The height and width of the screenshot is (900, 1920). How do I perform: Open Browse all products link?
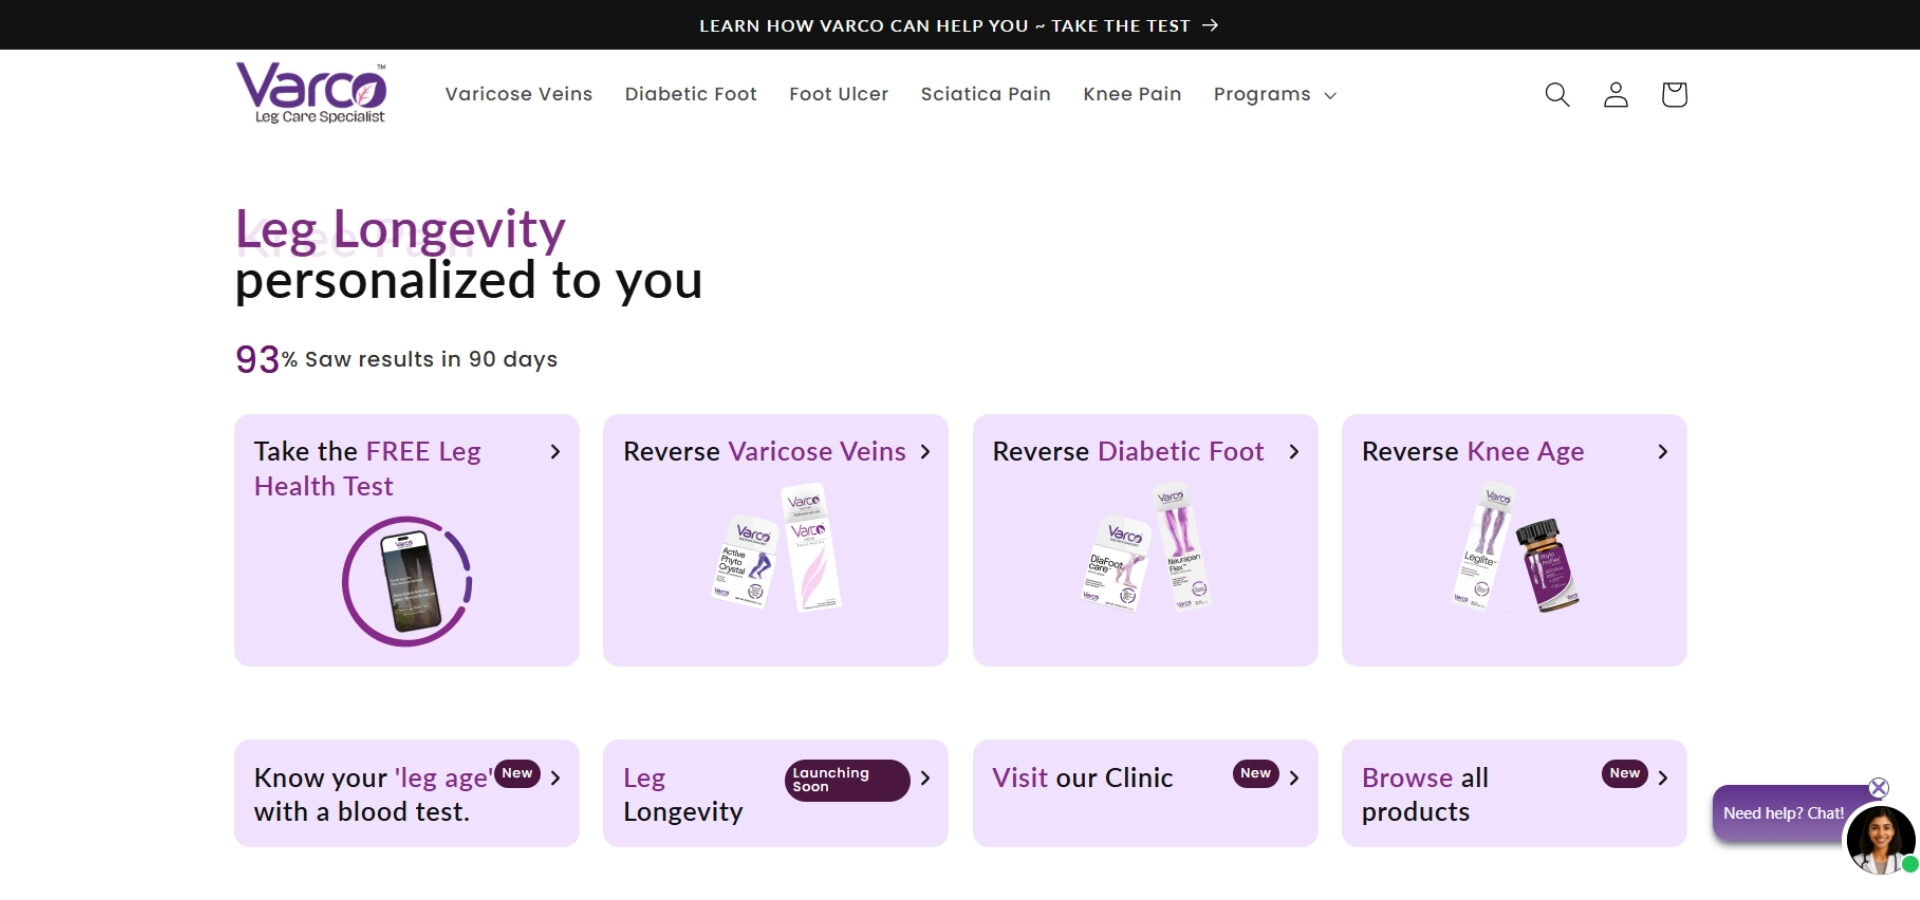click(1425, 794)
